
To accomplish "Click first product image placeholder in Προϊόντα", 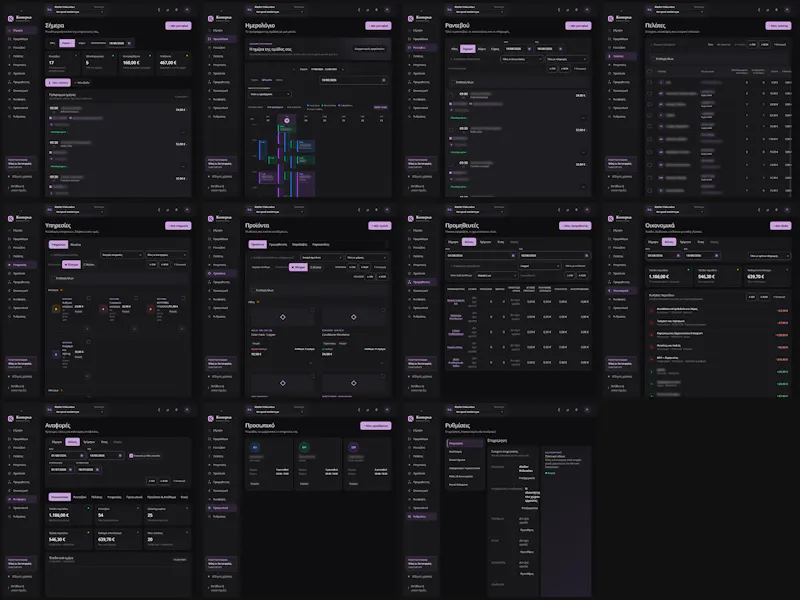I will (282, 317).
